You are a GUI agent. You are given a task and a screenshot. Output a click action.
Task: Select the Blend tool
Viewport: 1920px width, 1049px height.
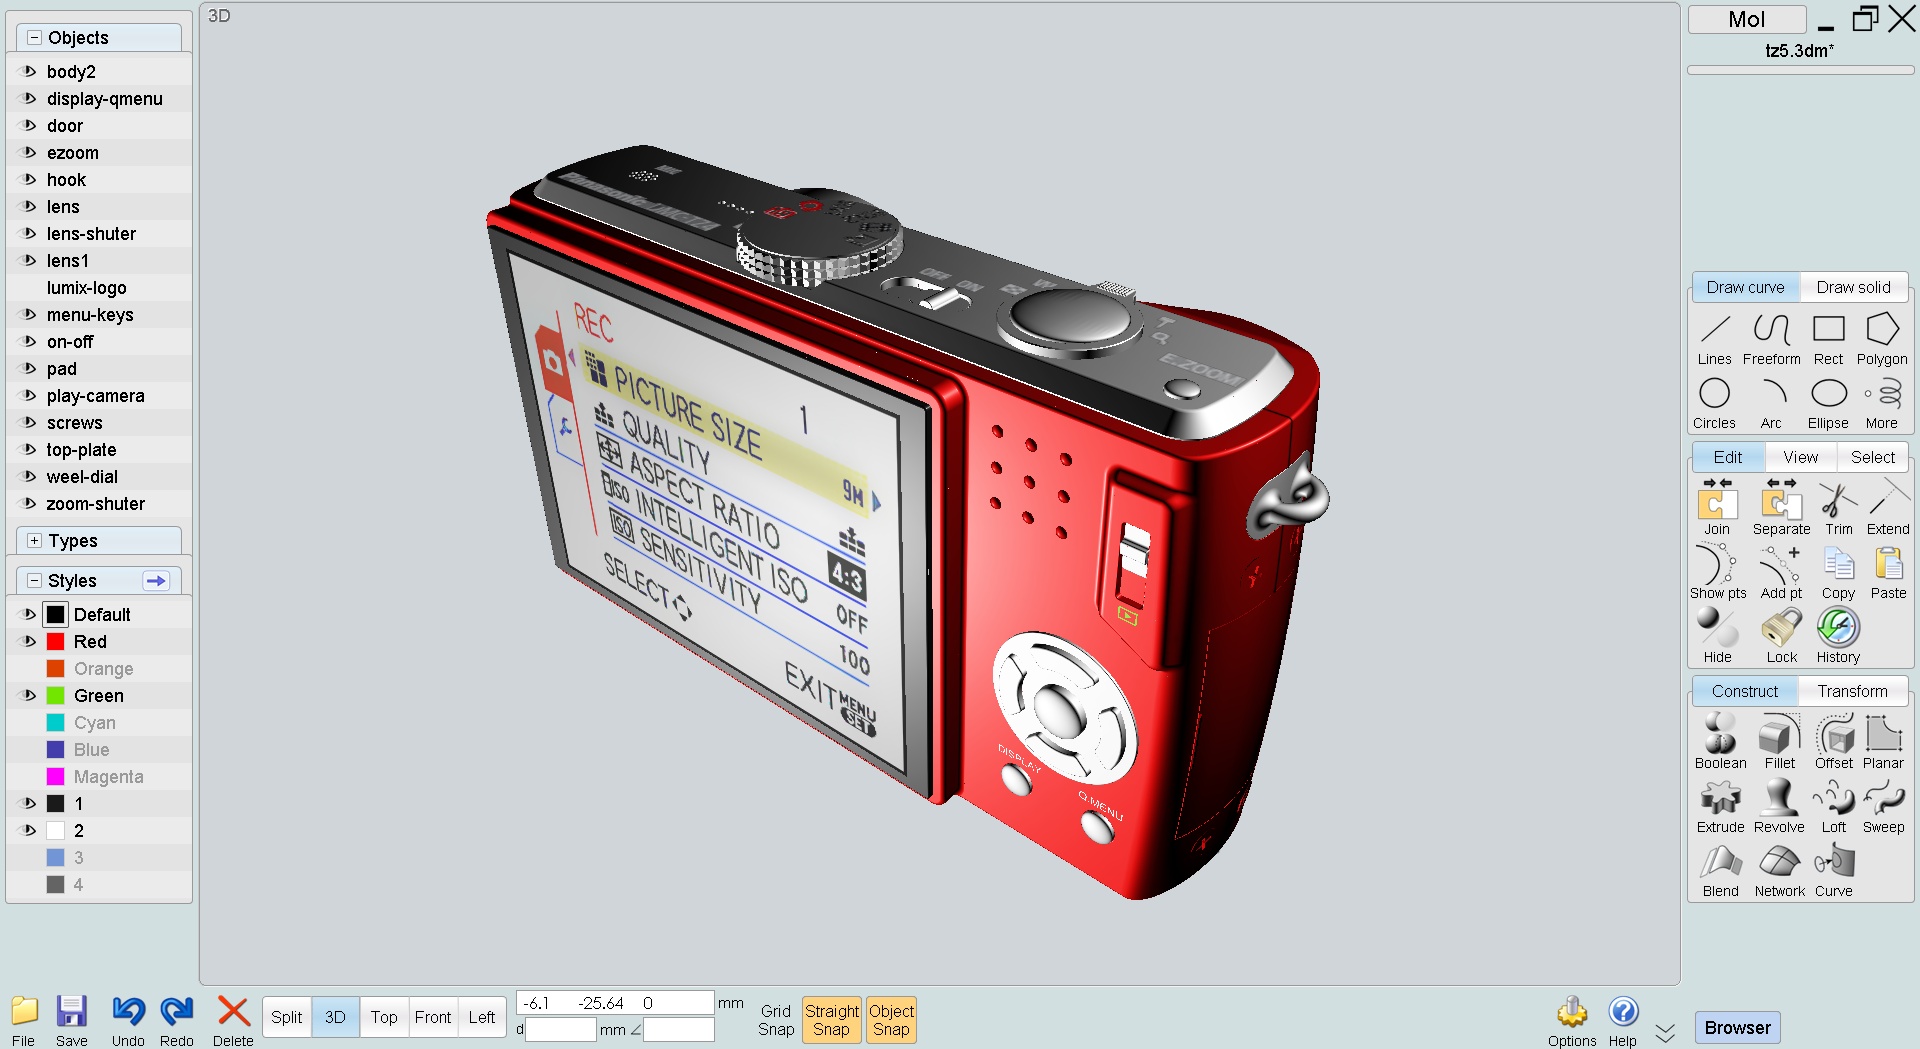pyautogui.click(x=1720, y=869)
